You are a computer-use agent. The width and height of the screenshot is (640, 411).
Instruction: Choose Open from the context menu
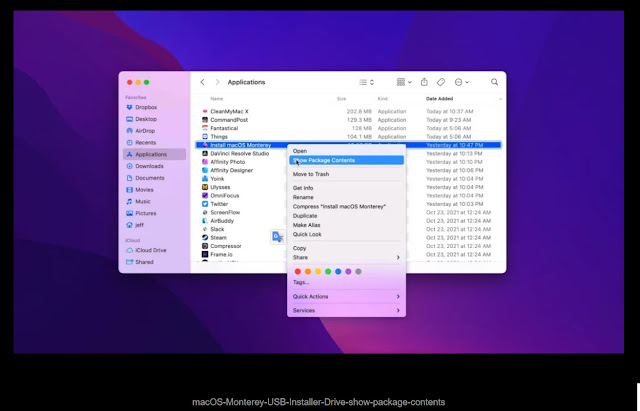(346, 151)
